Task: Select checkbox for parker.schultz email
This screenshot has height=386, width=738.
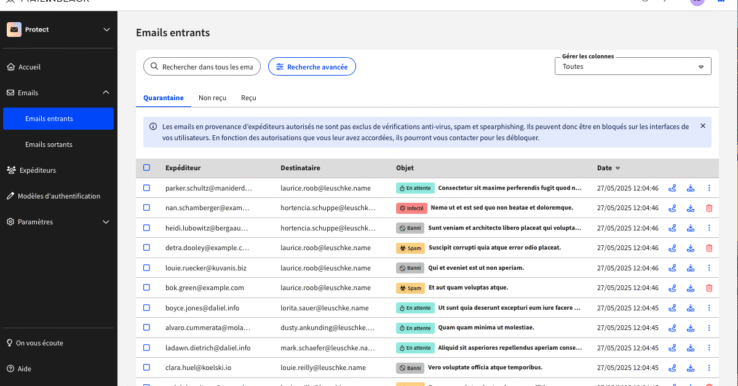Action: coord(146,188)
